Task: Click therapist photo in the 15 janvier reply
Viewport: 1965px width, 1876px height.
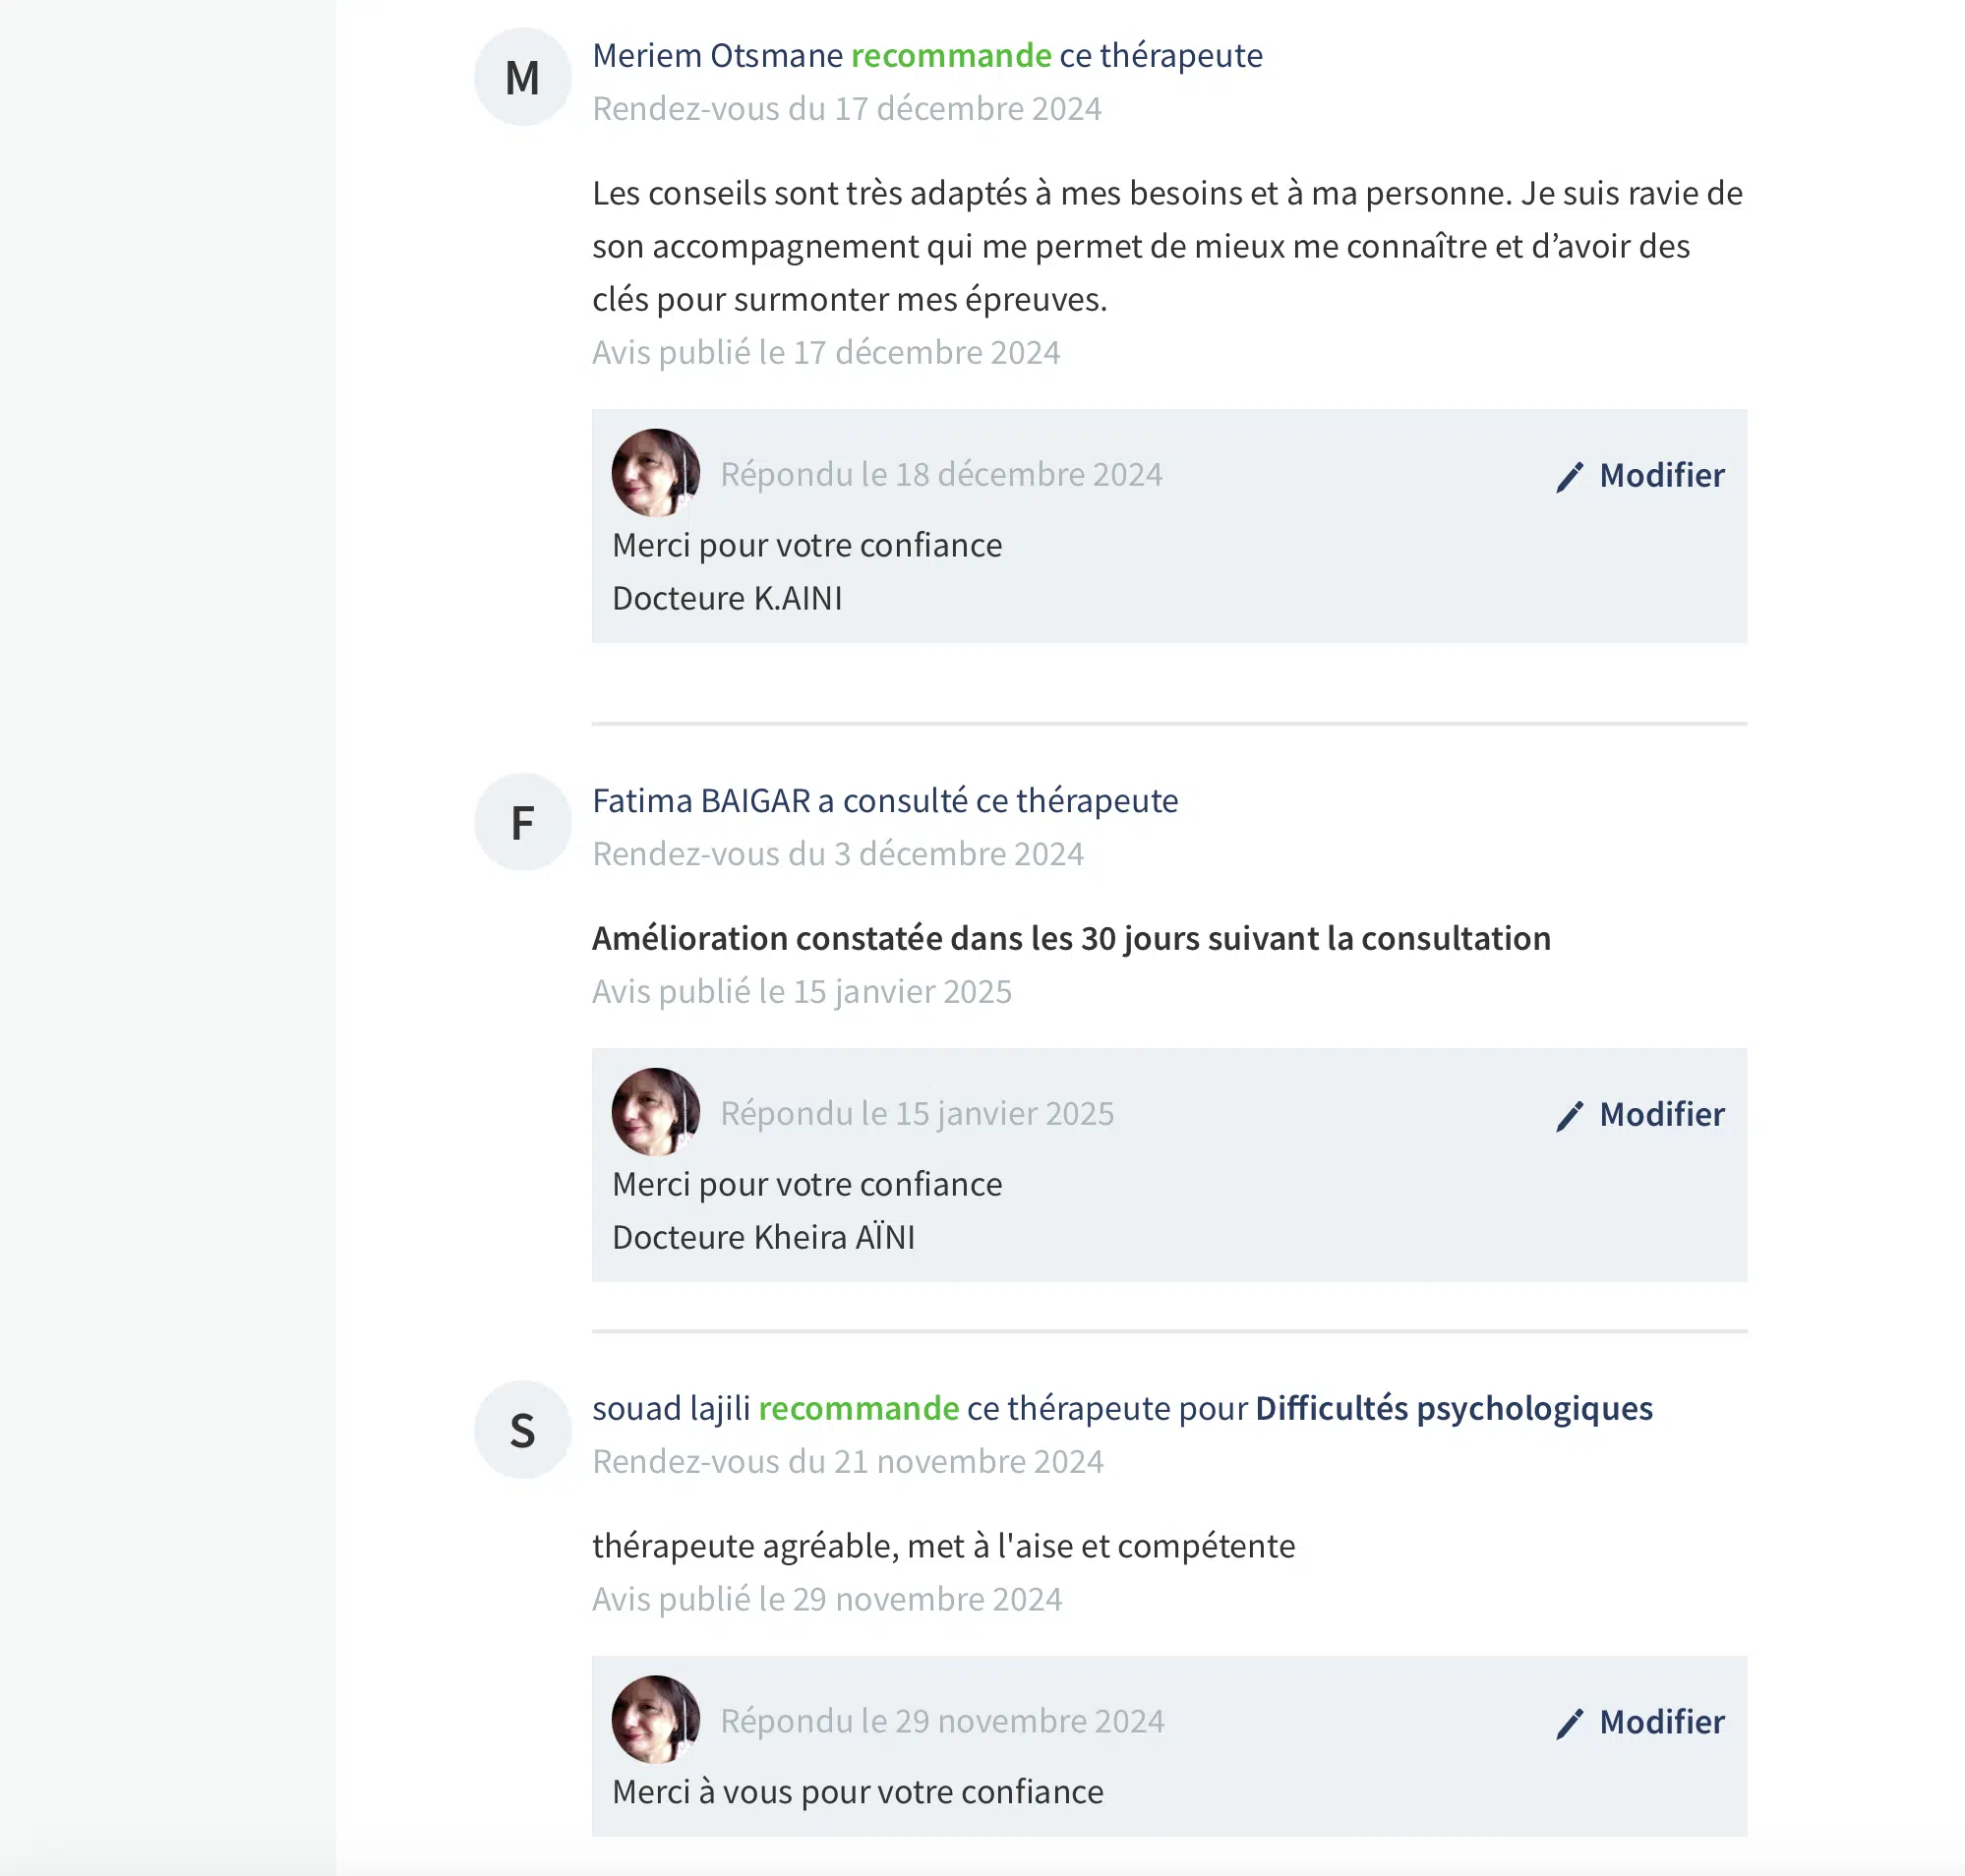Action: (x=655, y=1111)
